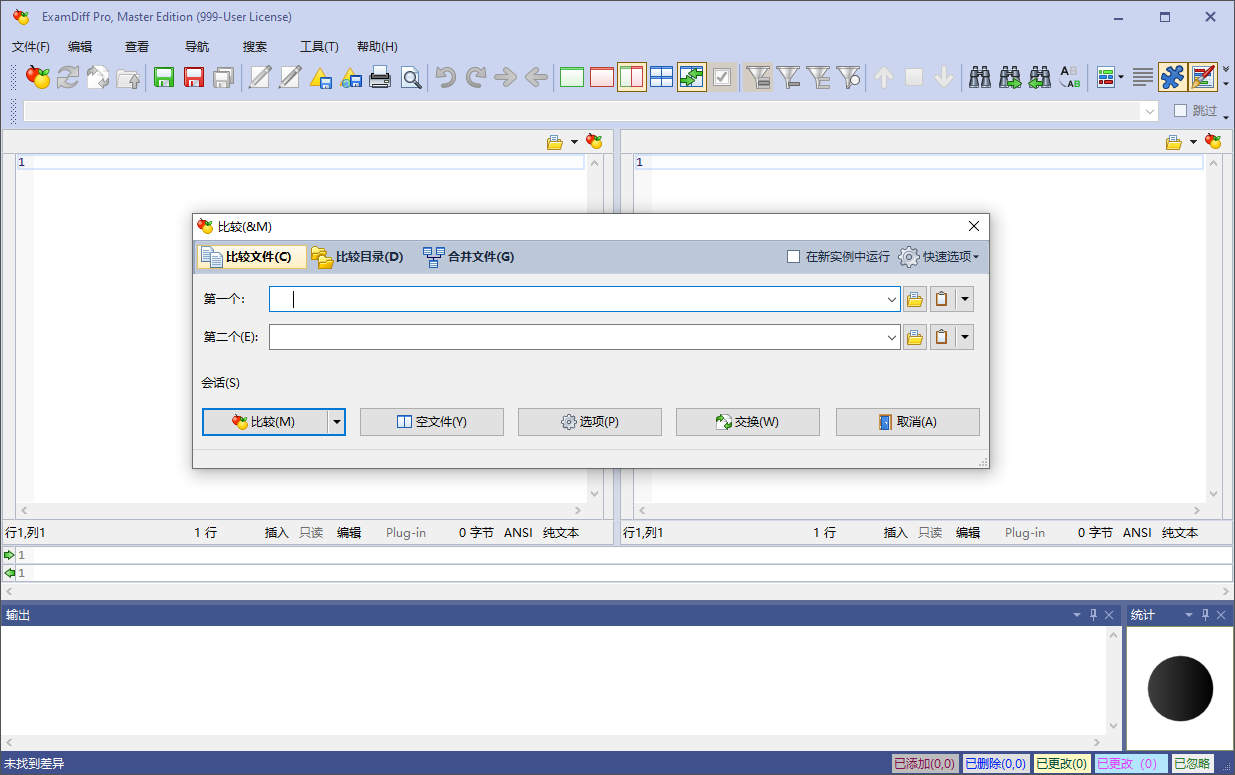Open print preview magnifier icon
This screenshot has height=775, width=1235.
411,77
